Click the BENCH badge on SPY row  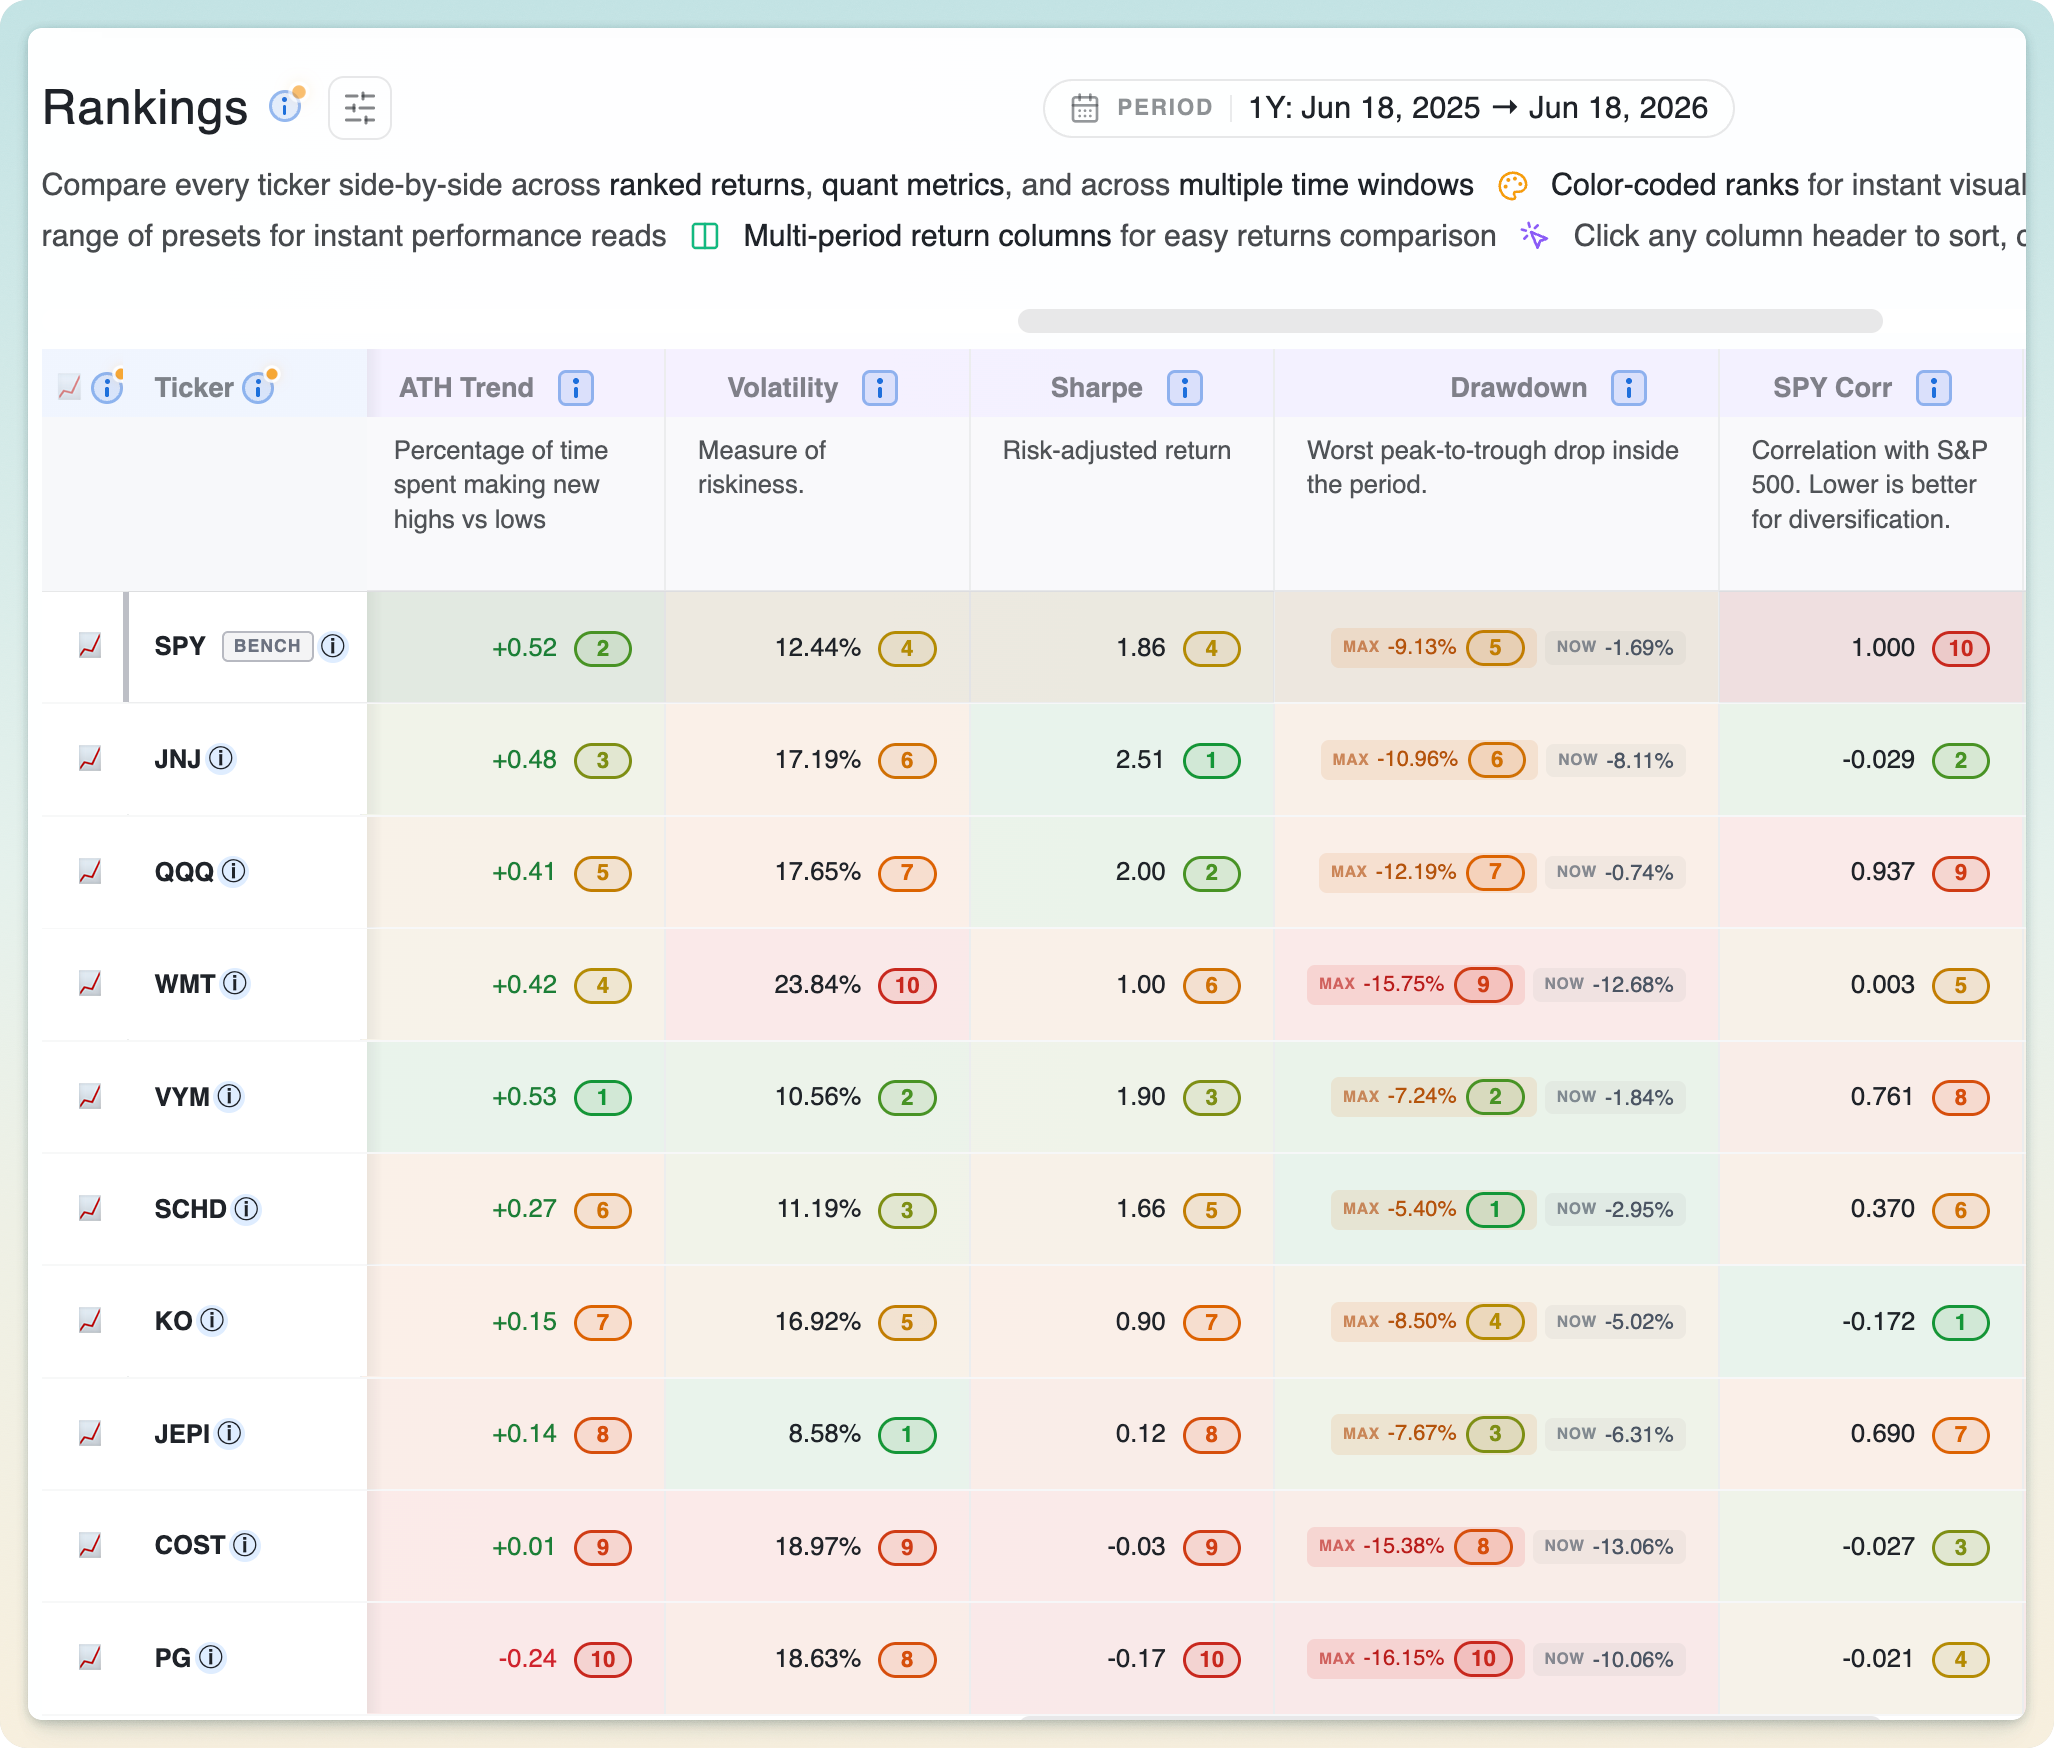(267, 646)
